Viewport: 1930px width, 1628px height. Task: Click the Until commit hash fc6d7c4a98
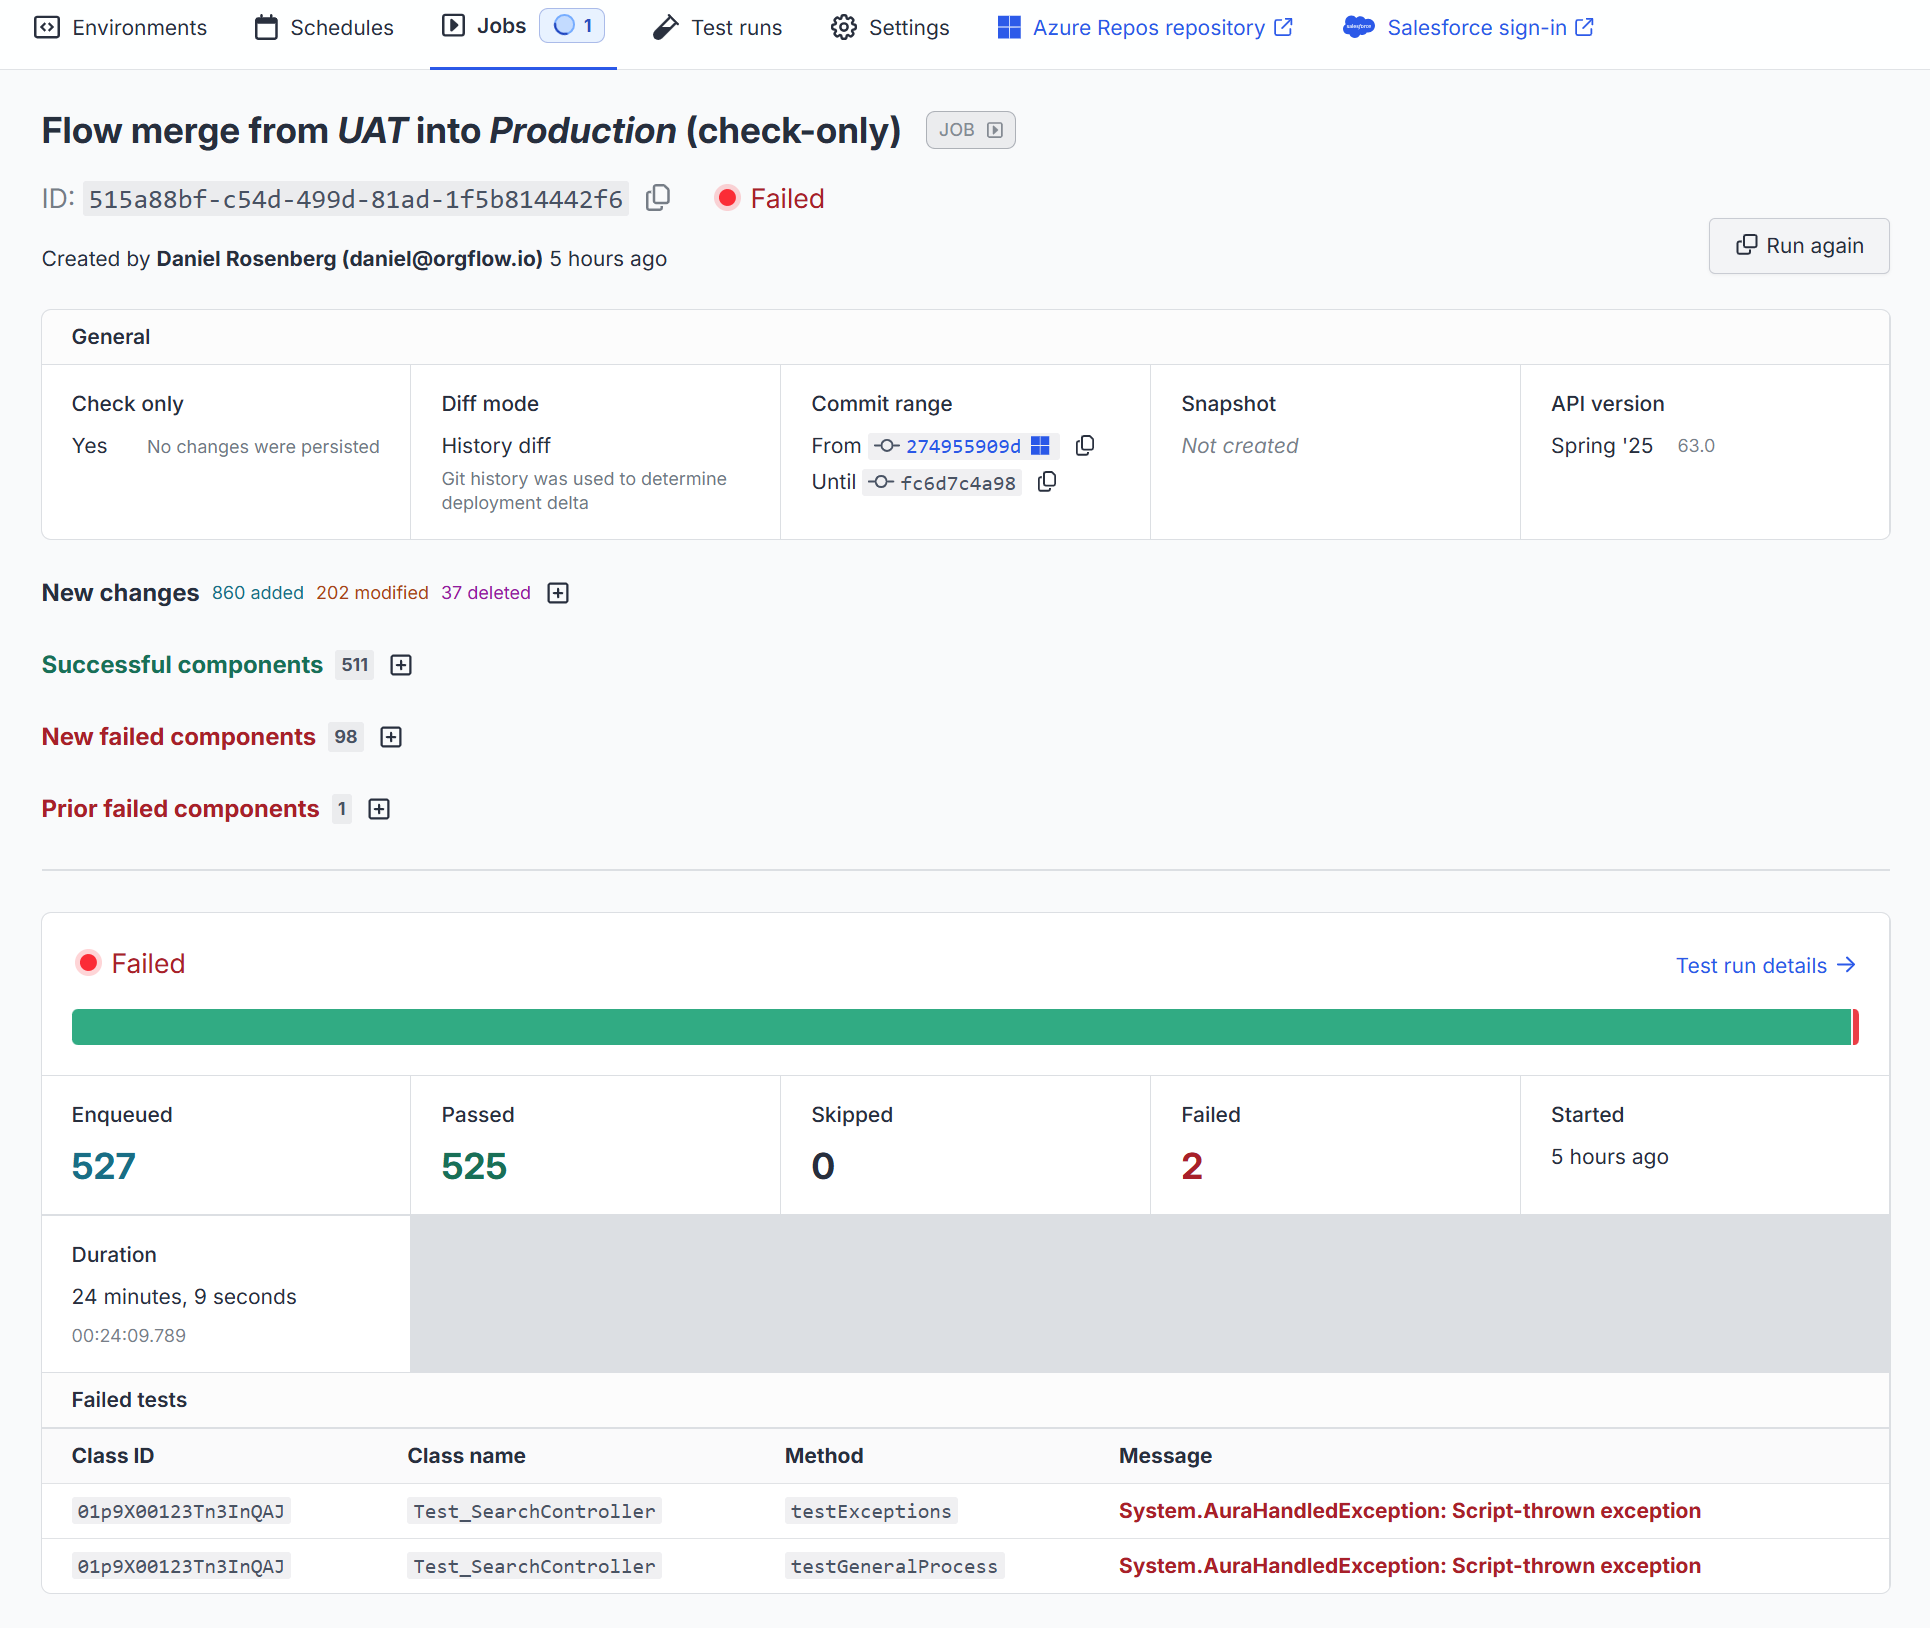(957, 483)
